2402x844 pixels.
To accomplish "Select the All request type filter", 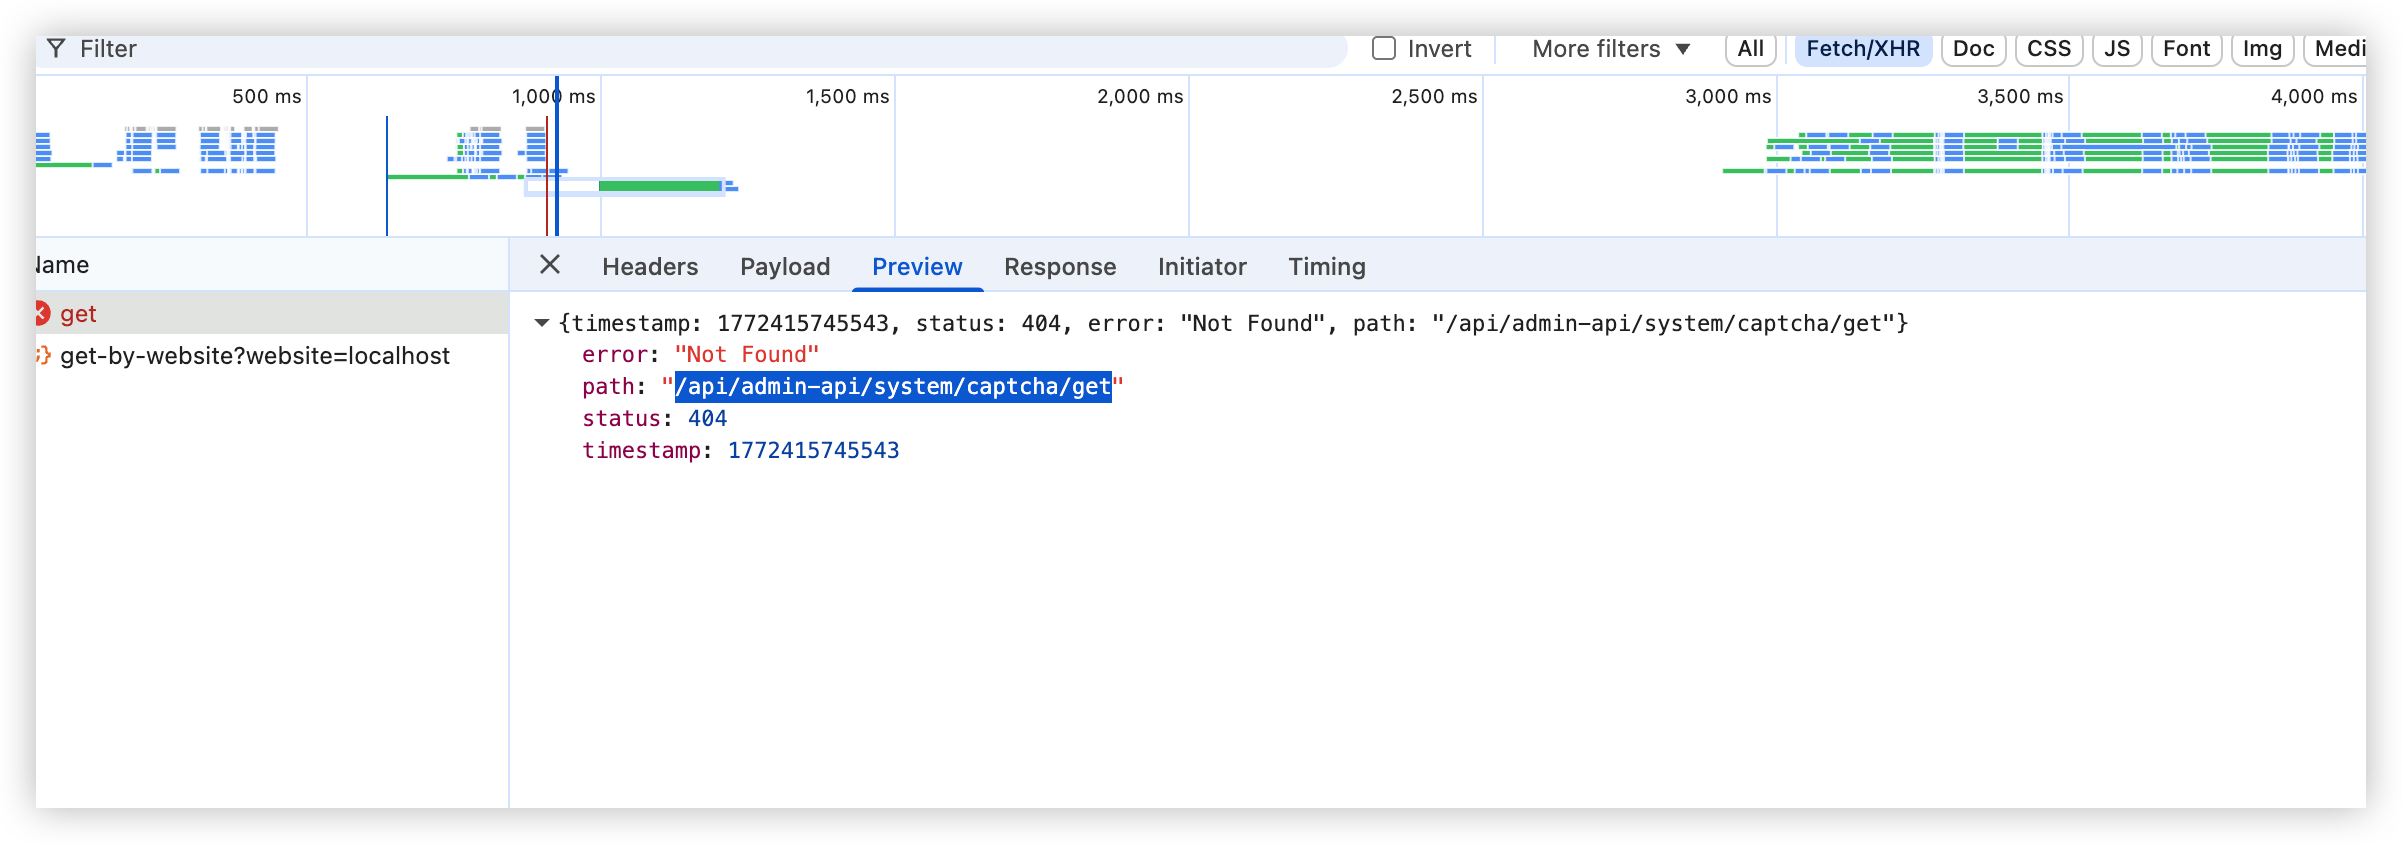I will pyautogui.click(x=1750, y=49).
